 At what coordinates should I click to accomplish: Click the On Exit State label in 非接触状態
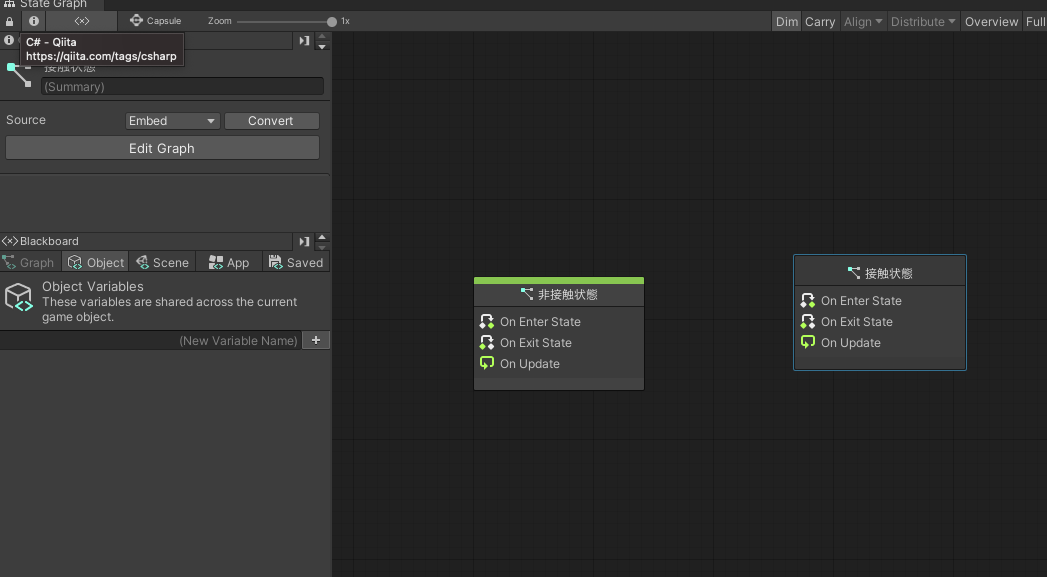[536, 343]
